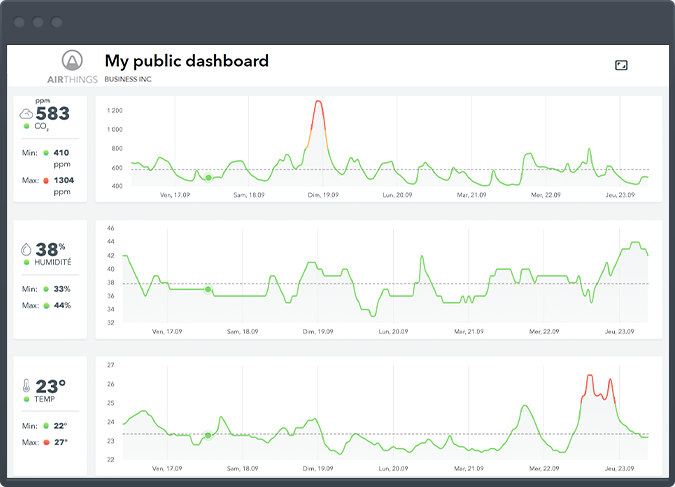The image size is (675, 487).
Task: Click the green dot beside Max 44%
Action: (46, 305)
